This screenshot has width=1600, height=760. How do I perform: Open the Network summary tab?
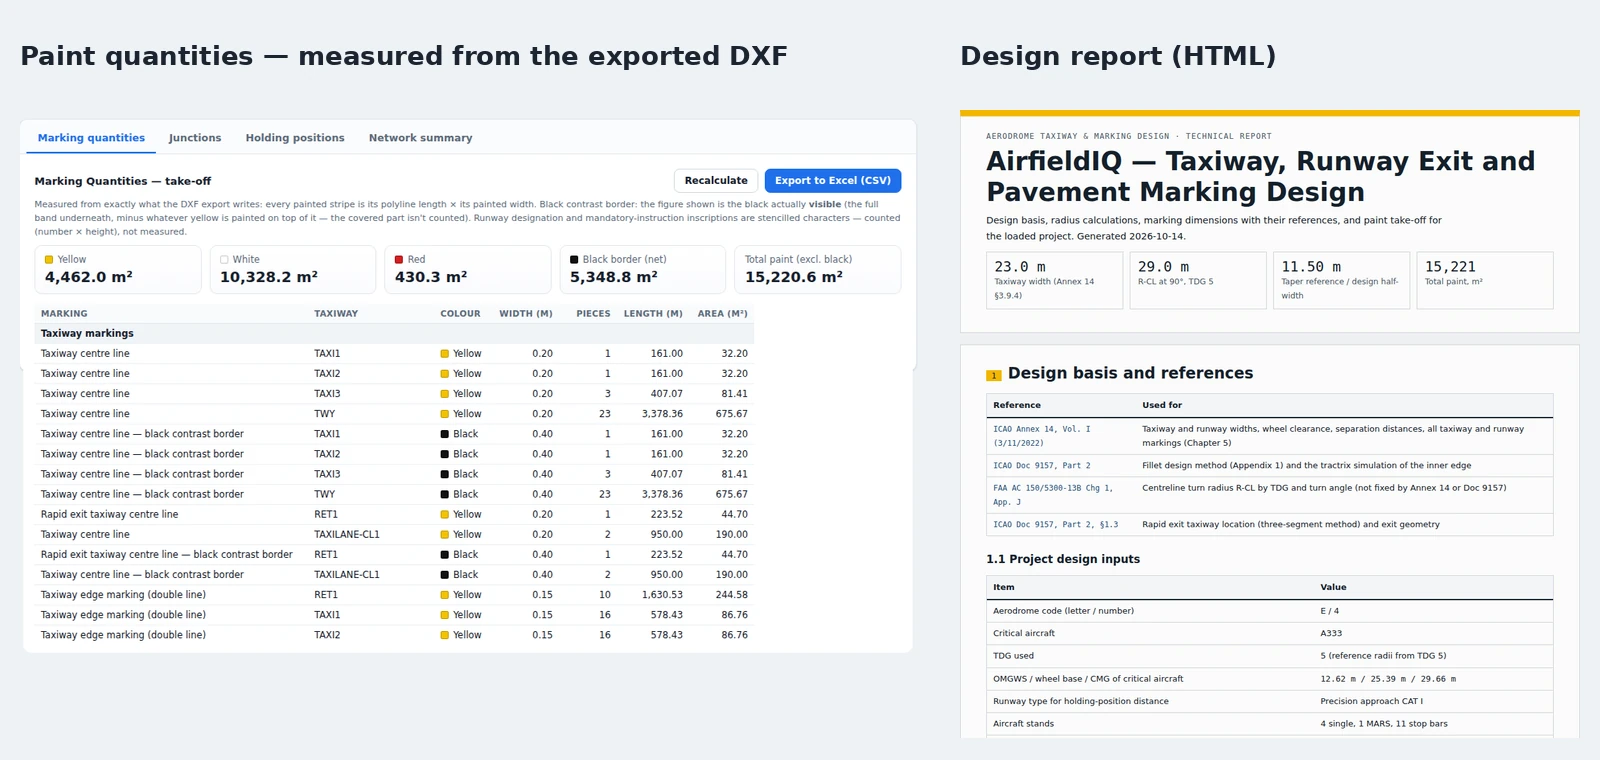tap(420, 138)
